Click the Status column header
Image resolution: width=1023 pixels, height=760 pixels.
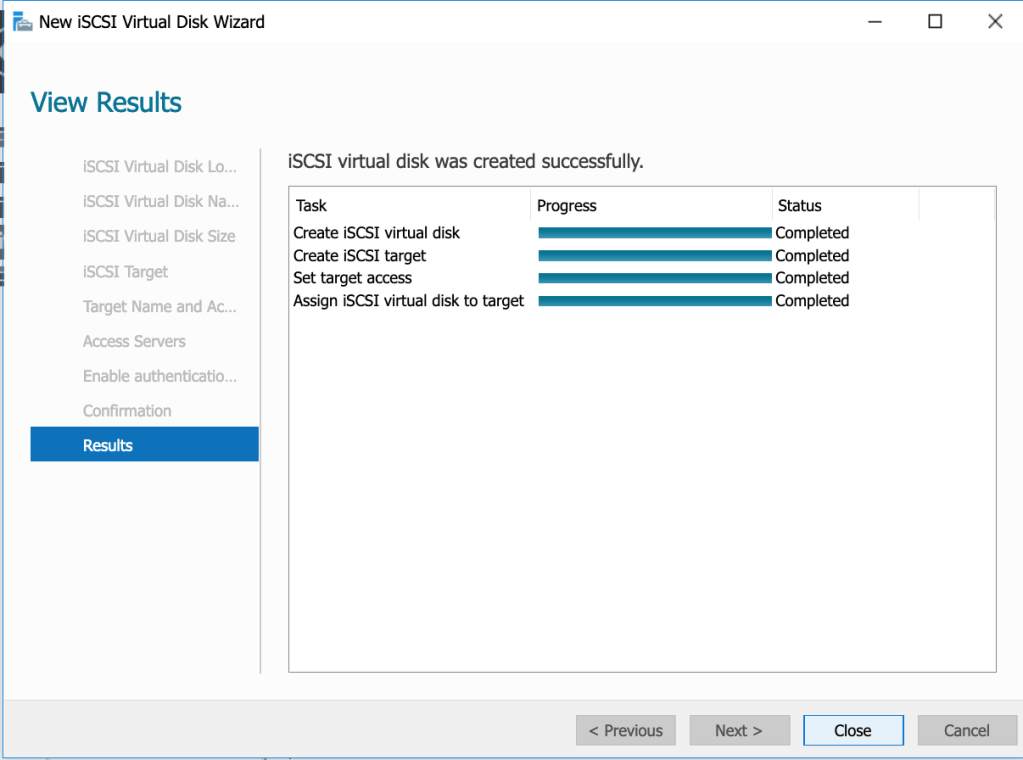pos(799,205)
